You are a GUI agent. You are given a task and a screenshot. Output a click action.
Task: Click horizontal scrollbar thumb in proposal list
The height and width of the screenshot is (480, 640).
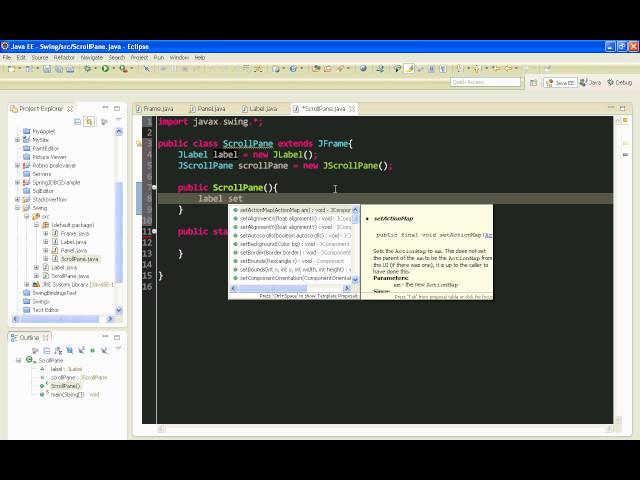point(273,288)
